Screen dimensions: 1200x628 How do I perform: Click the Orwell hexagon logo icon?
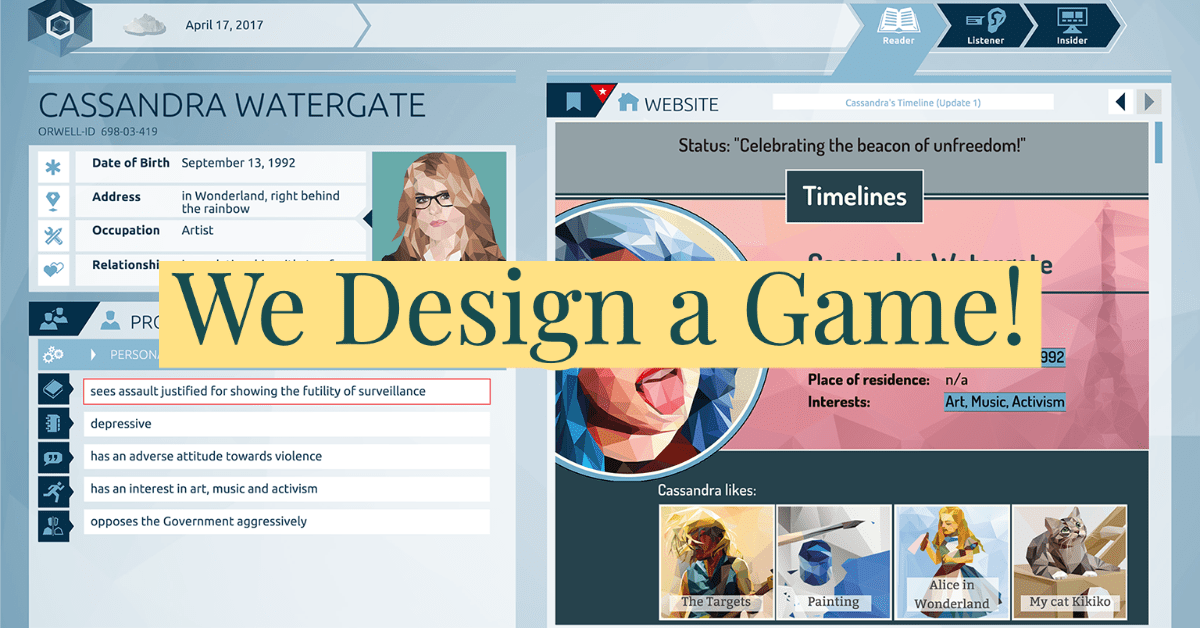click(x=61, y=25)
